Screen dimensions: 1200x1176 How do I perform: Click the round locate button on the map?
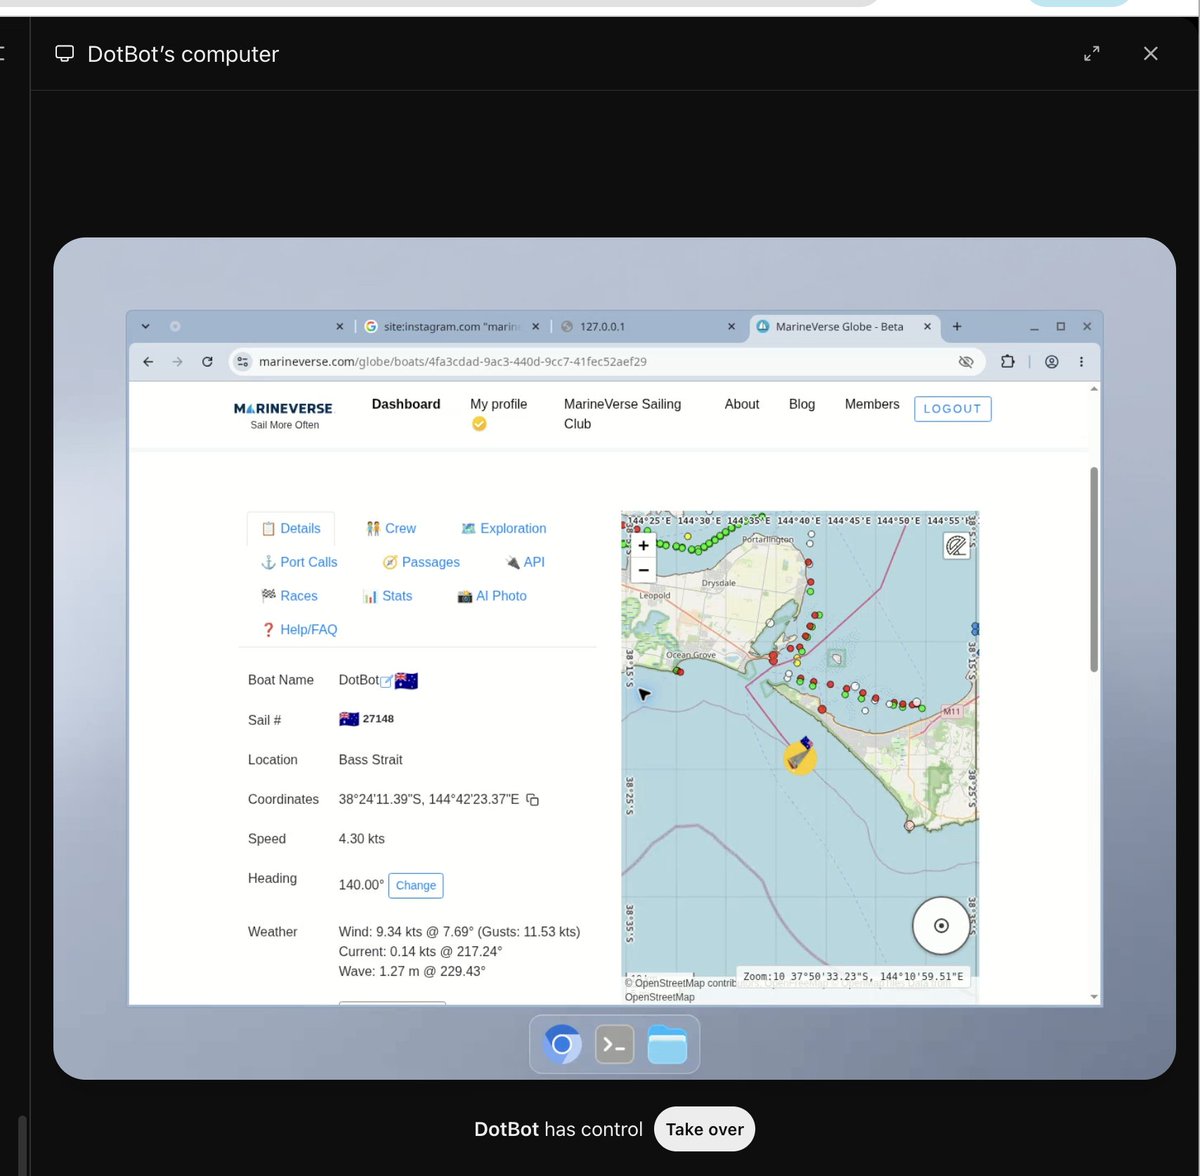point(941,925)
